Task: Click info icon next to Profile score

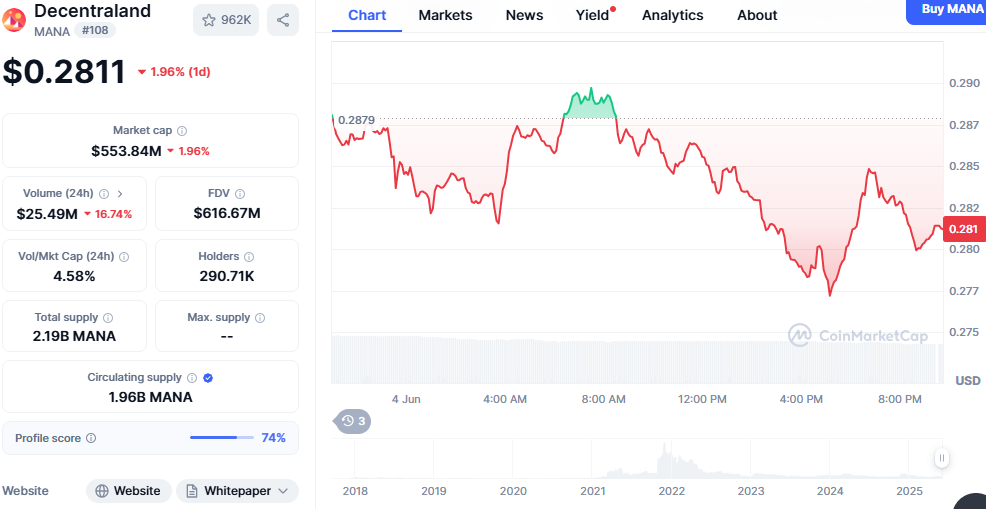Action: tap(91, 438)
